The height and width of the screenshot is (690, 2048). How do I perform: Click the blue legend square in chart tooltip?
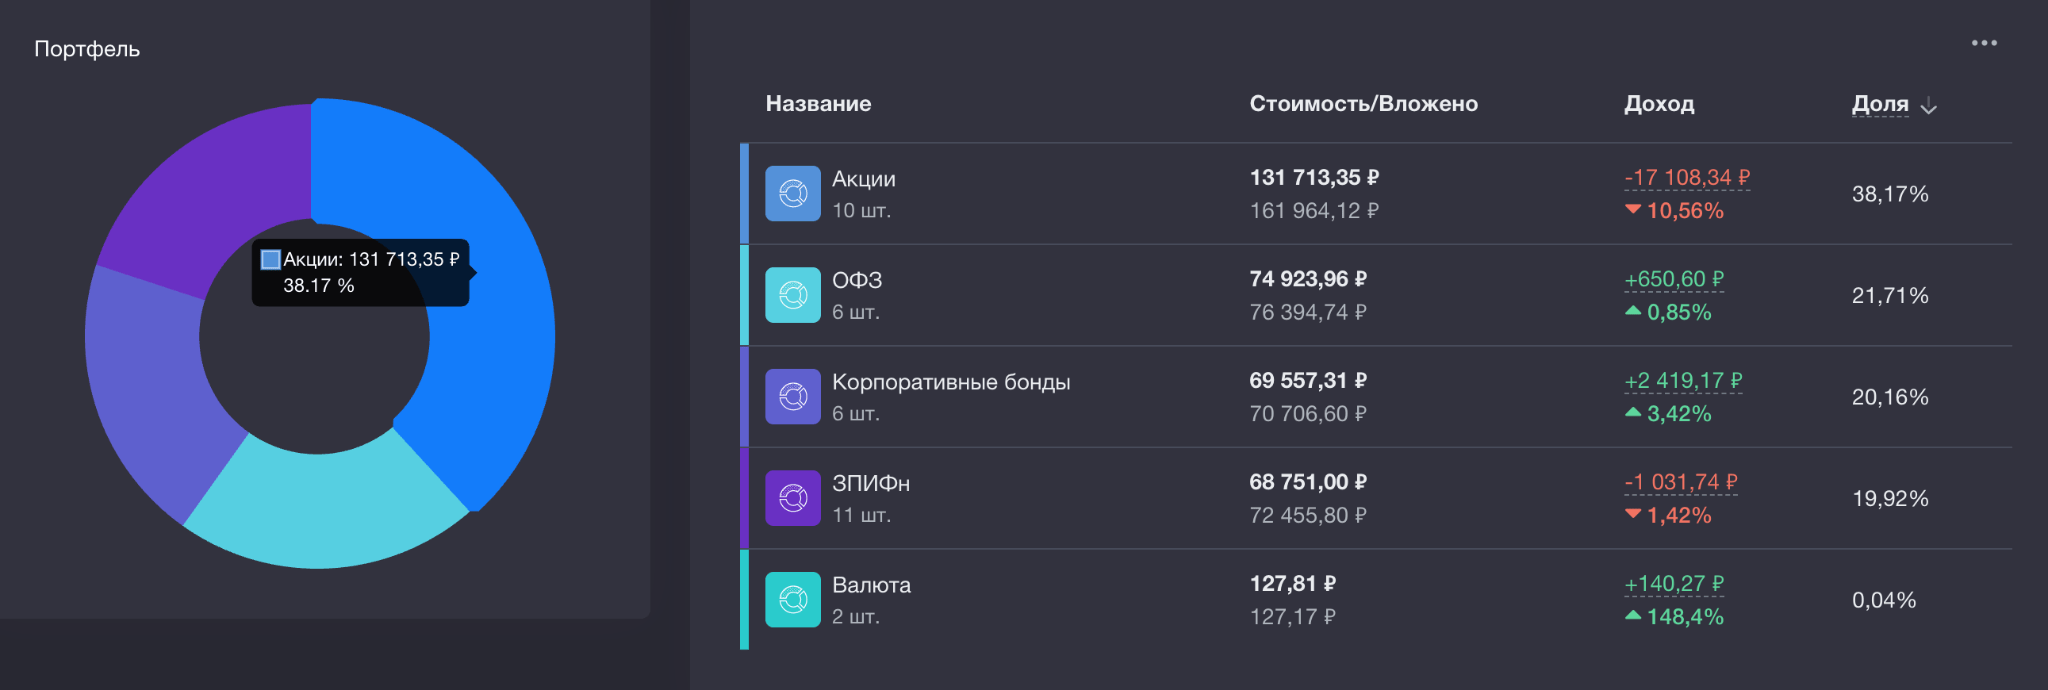(270, 260)
